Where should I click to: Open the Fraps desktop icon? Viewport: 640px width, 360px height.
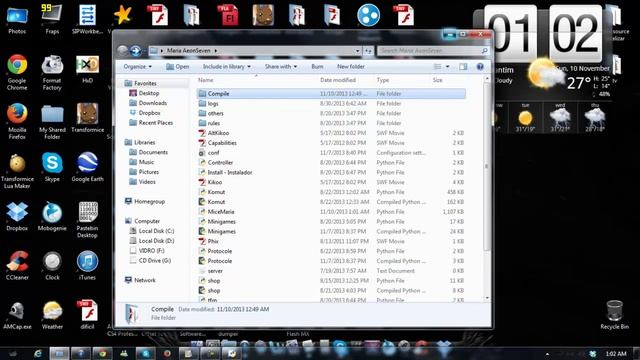click(x=52, y=19)
